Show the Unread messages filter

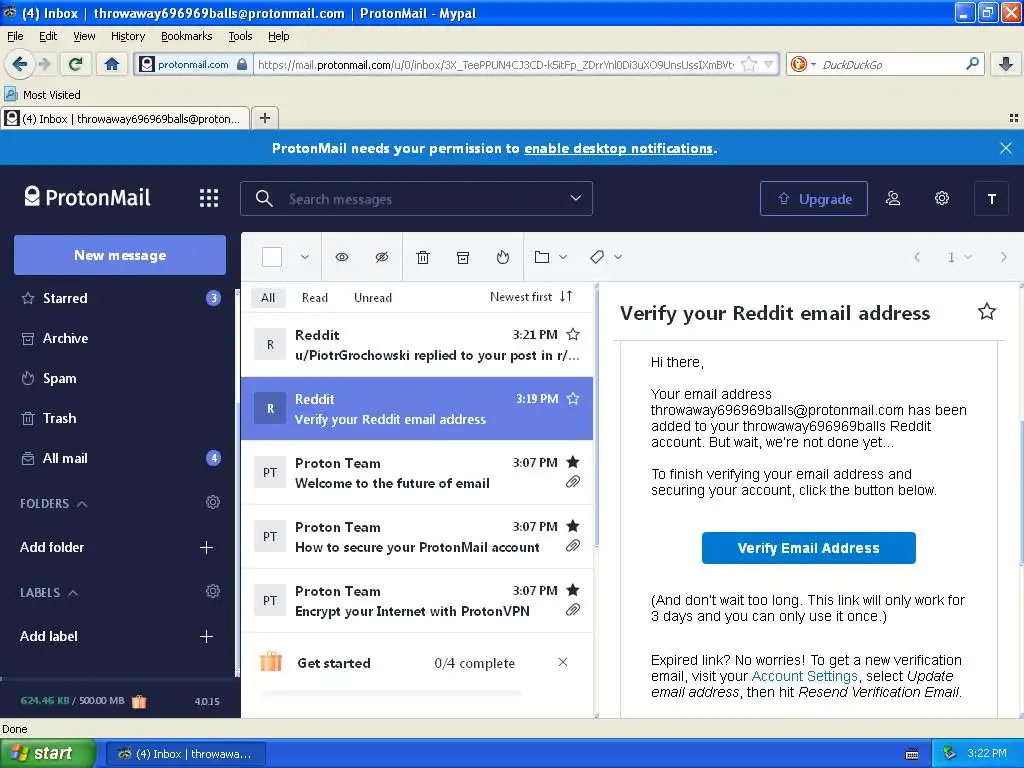[x=373, y=297]
